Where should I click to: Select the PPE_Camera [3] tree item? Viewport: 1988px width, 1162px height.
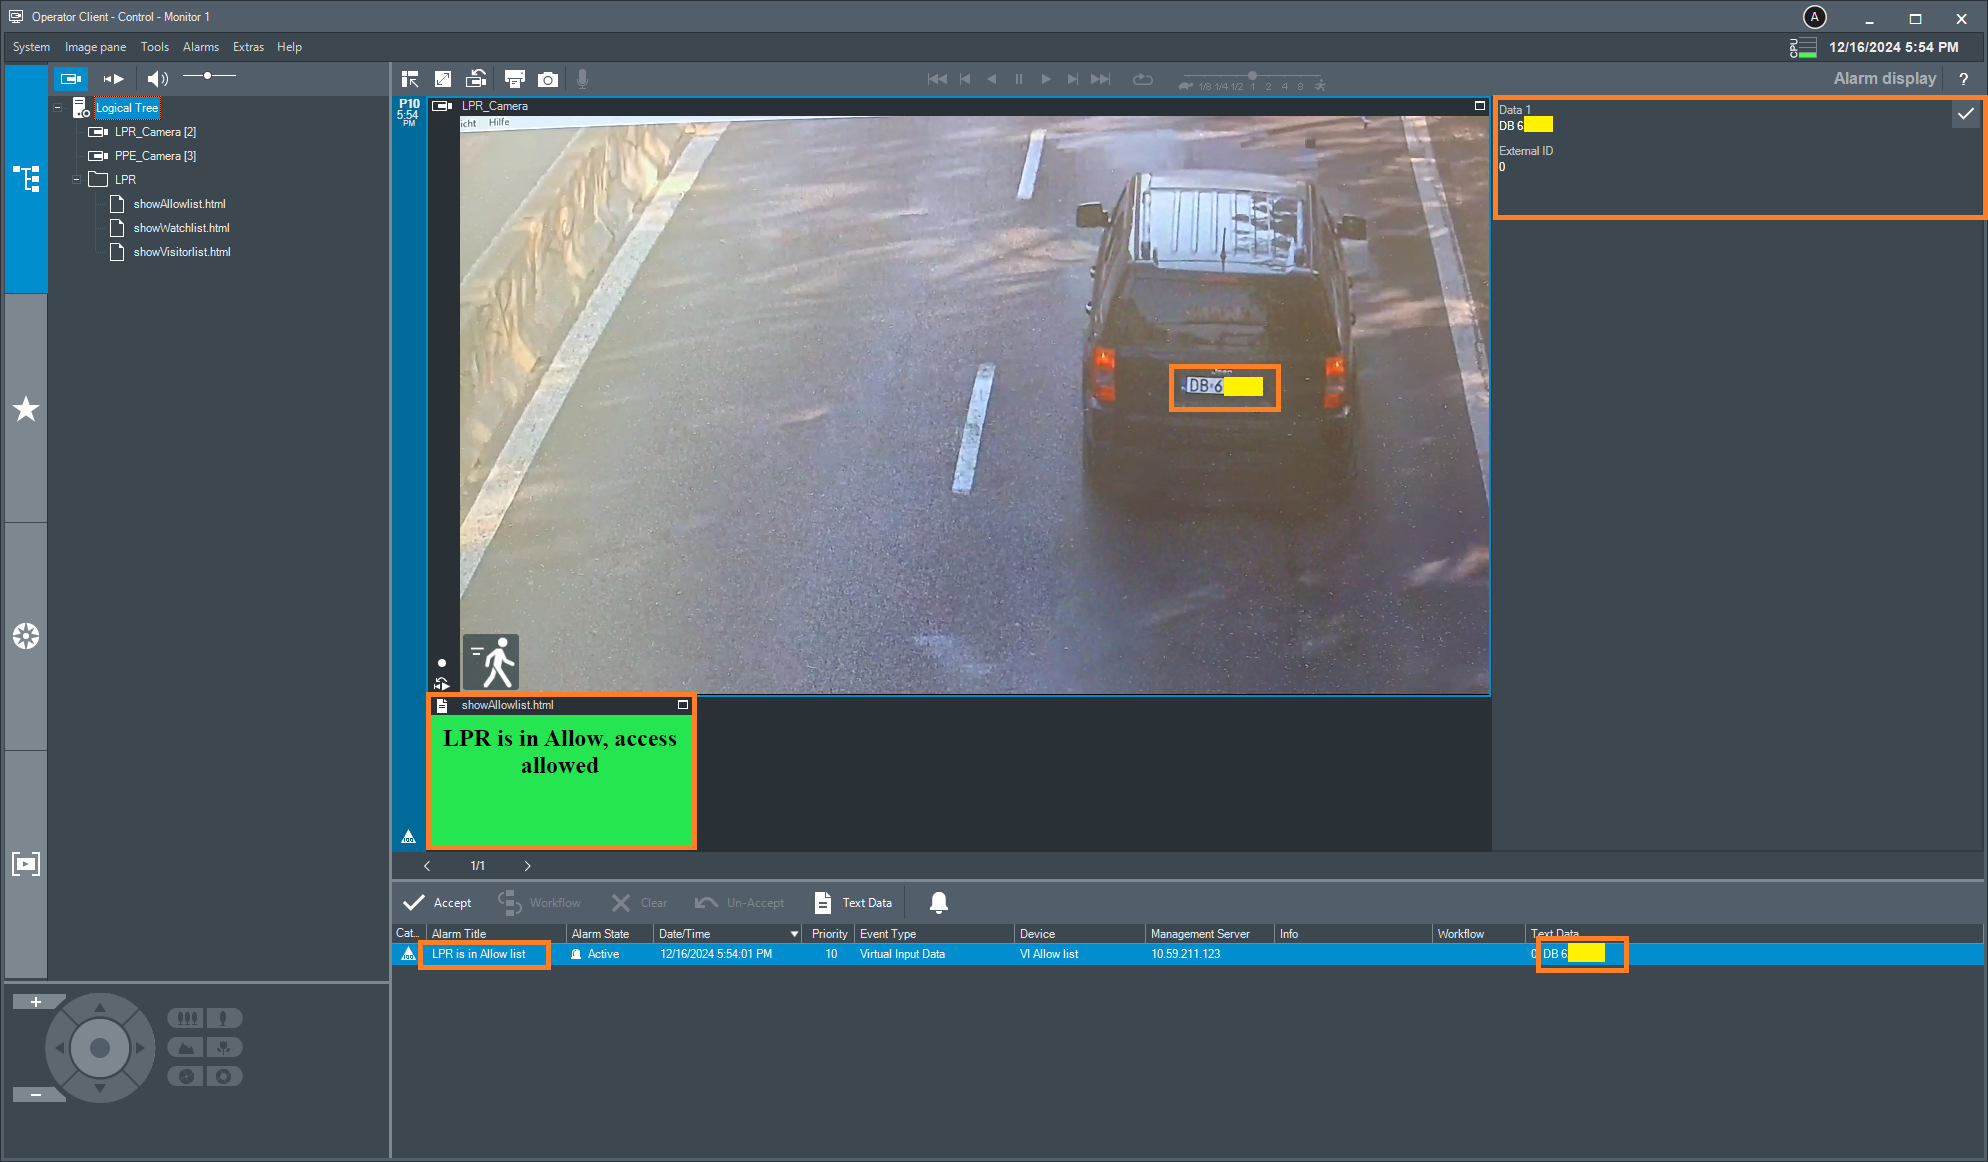[154, 156]
